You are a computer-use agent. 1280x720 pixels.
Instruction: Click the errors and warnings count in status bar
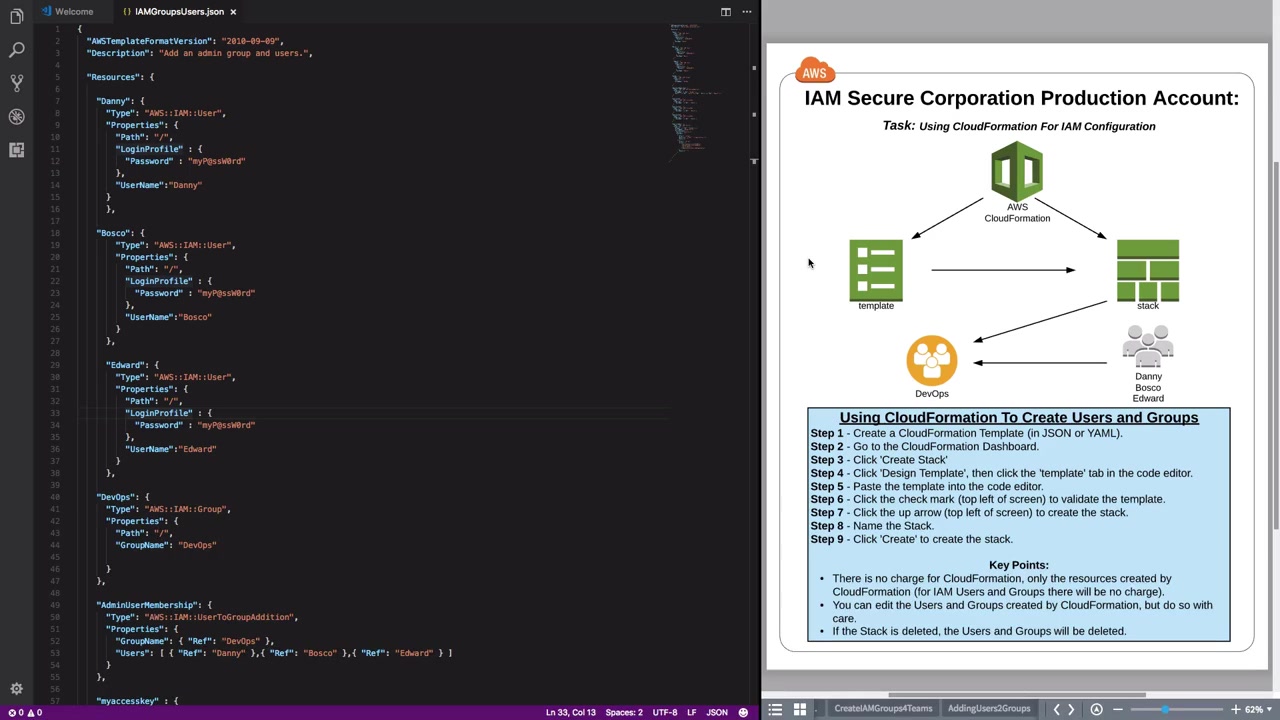[25, 713]
